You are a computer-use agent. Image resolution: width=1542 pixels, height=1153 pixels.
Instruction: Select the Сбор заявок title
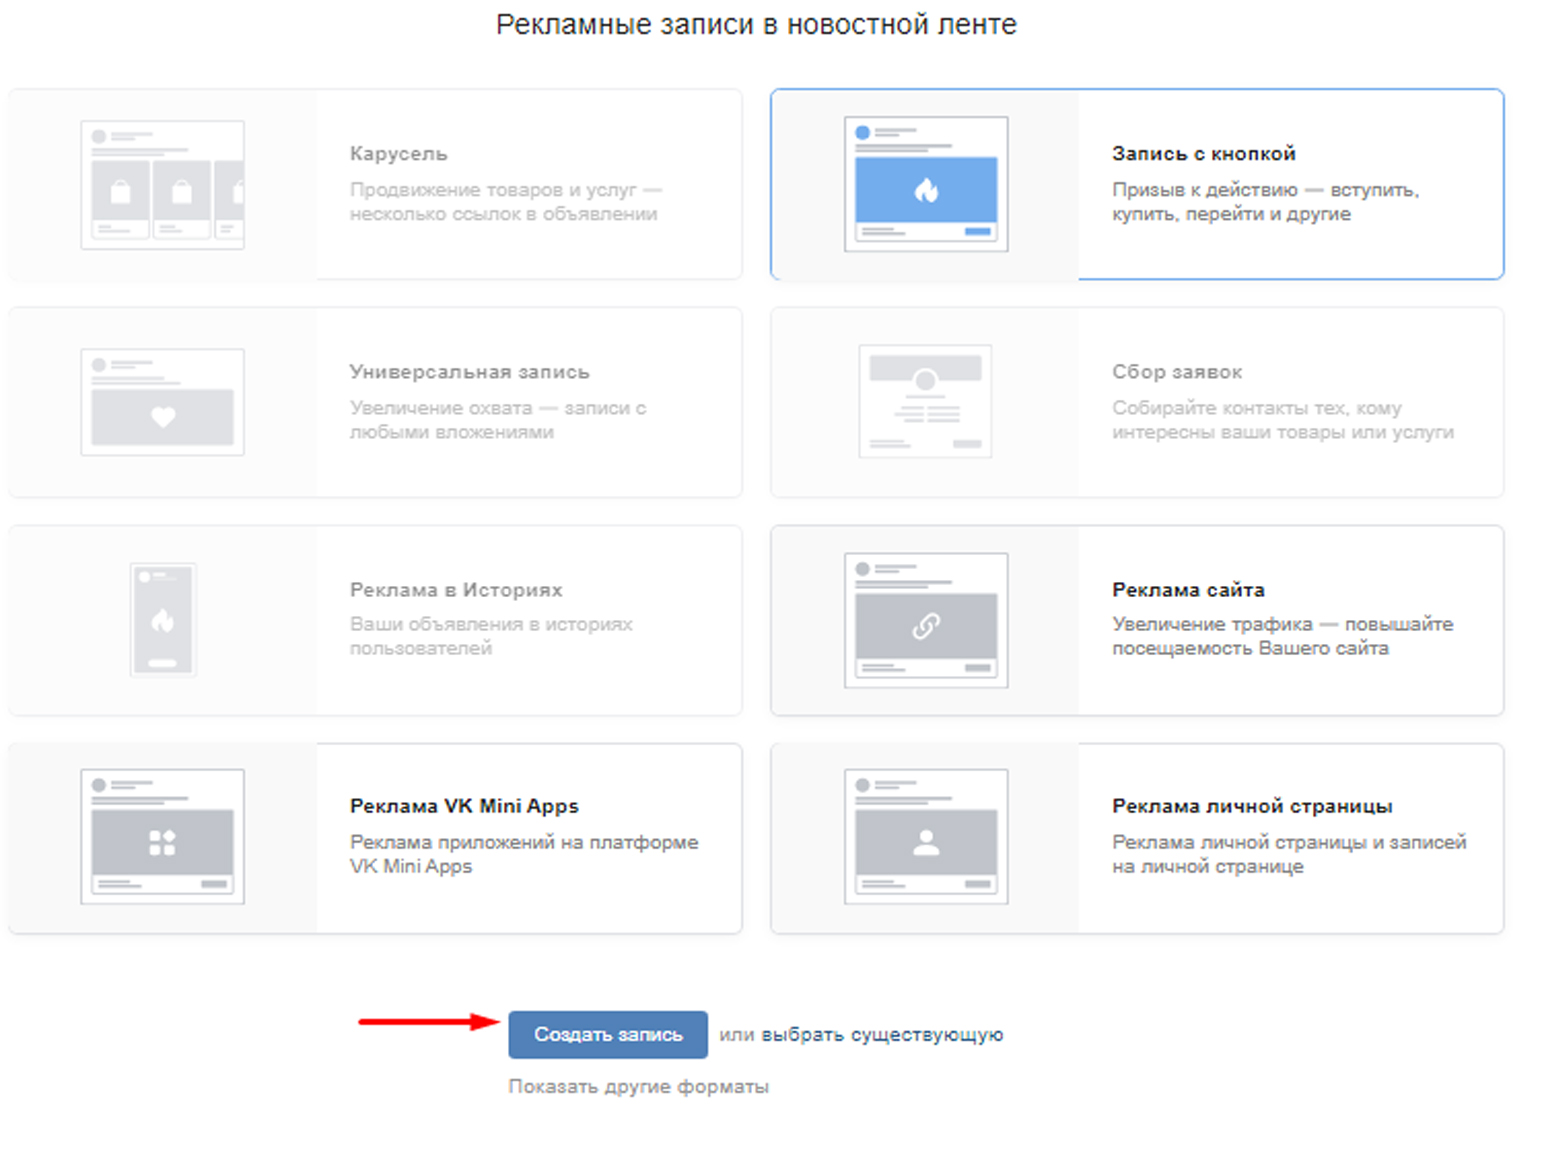1176,372
